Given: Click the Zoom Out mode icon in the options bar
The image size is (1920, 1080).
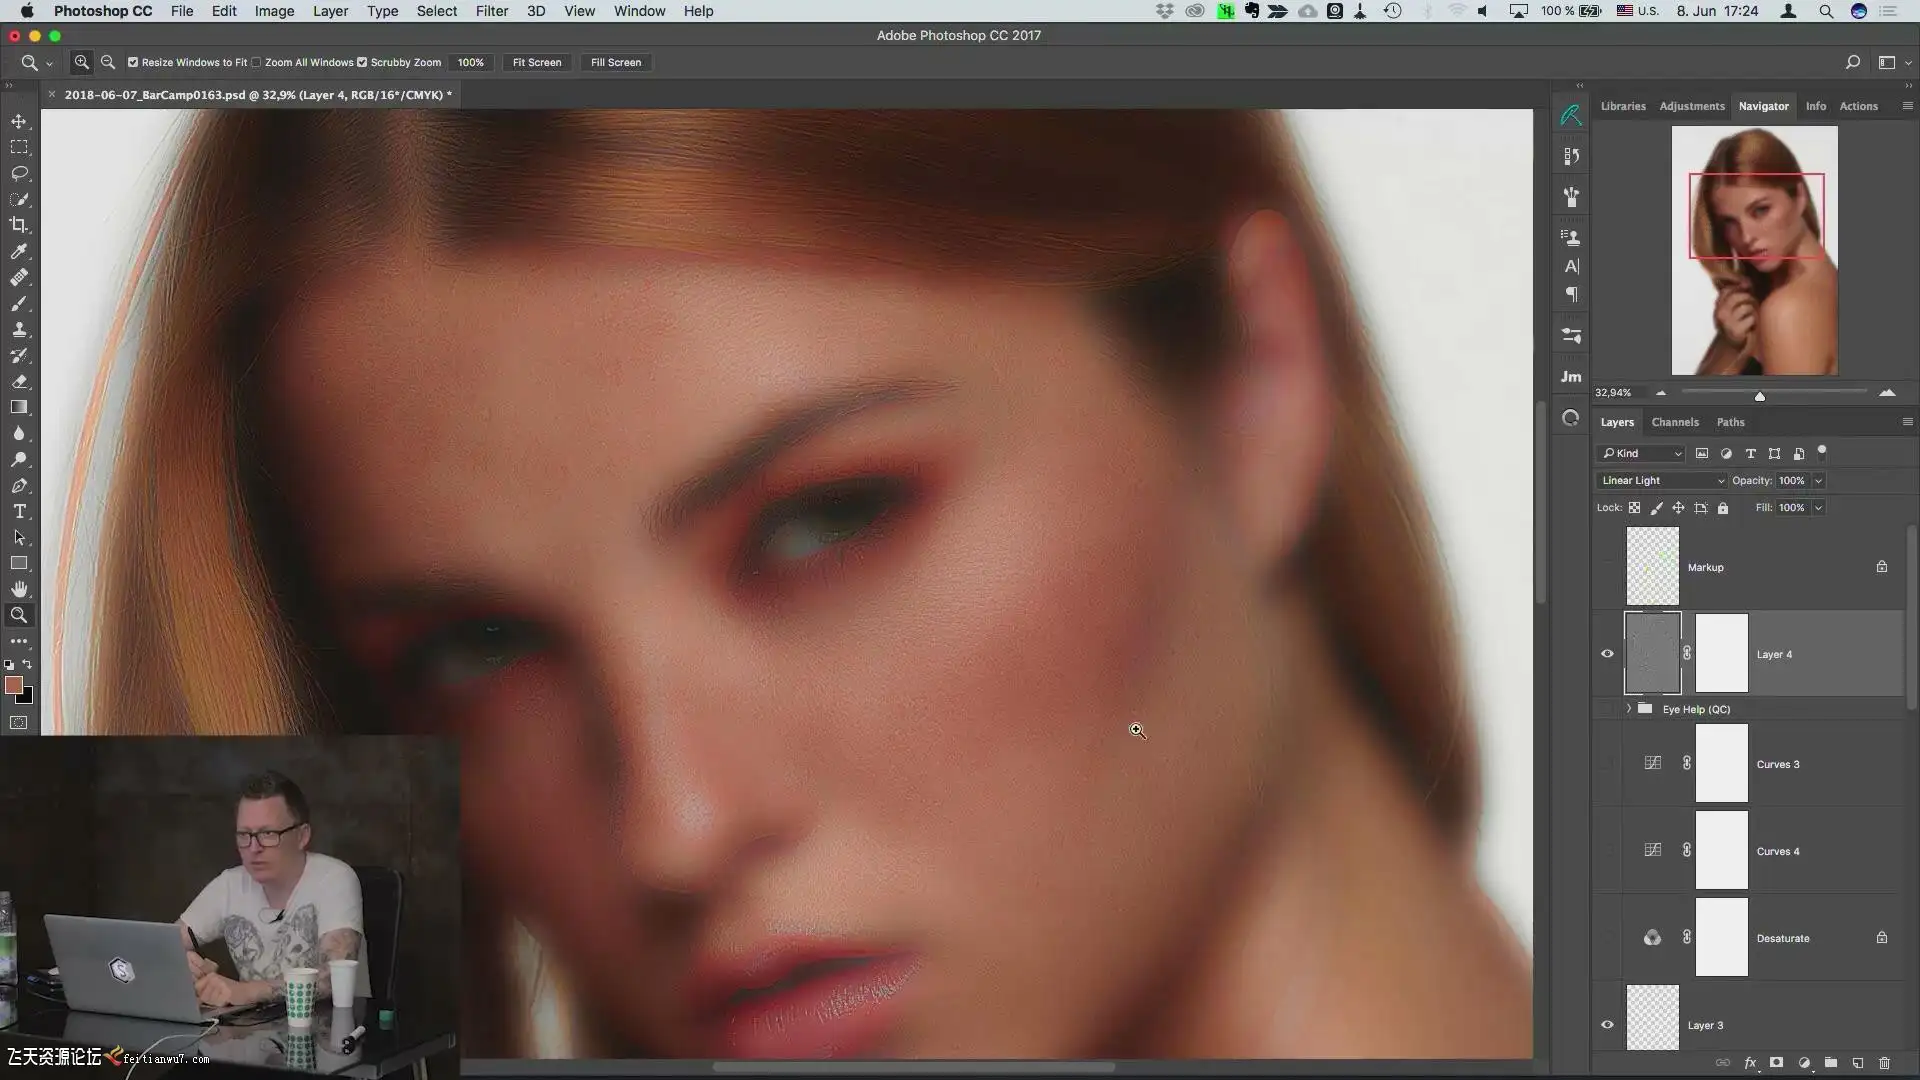Looking at the screenshot, I should [108, 62].
